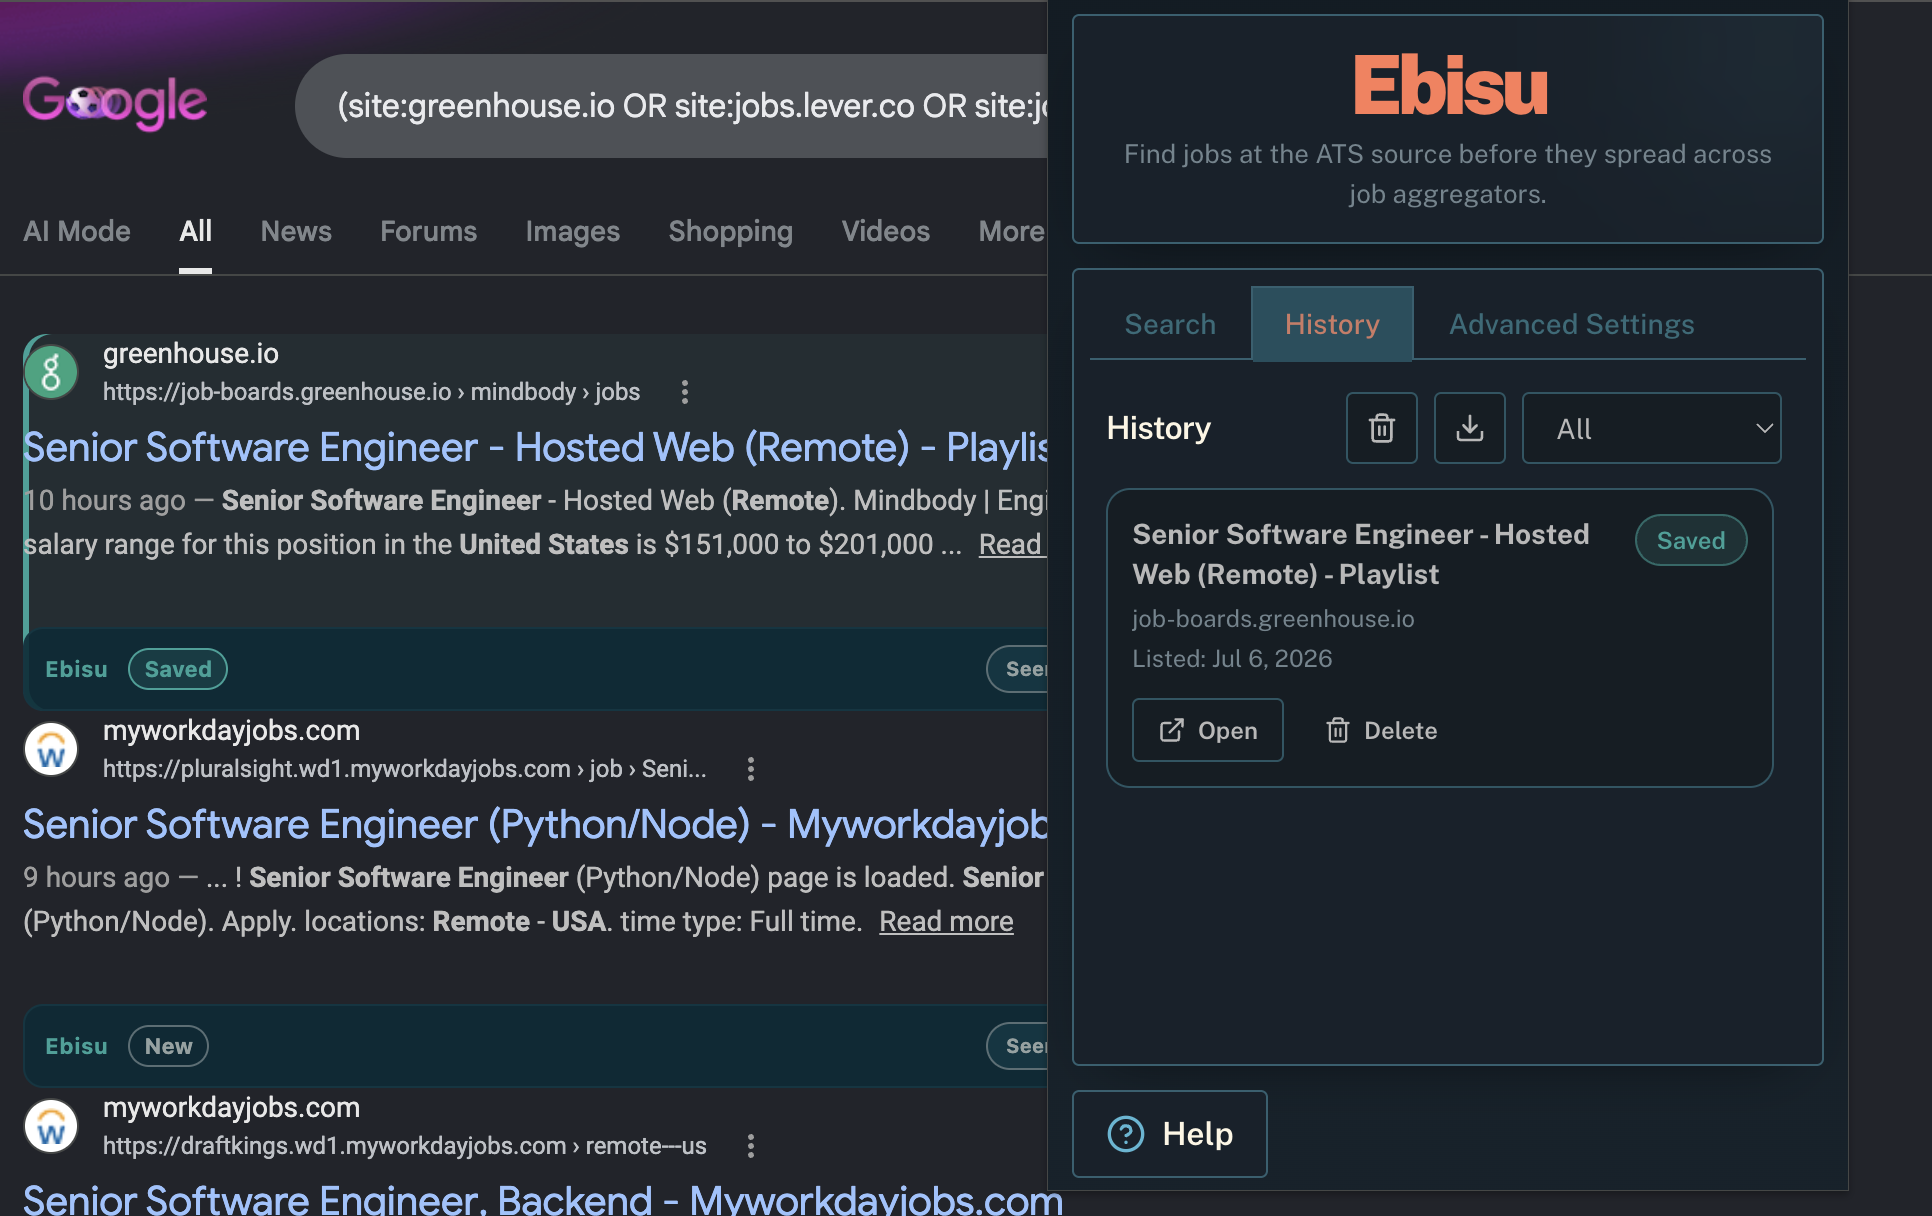
Task: Click Read more on the greenhouse result
Action: [x=1012, y=544]
